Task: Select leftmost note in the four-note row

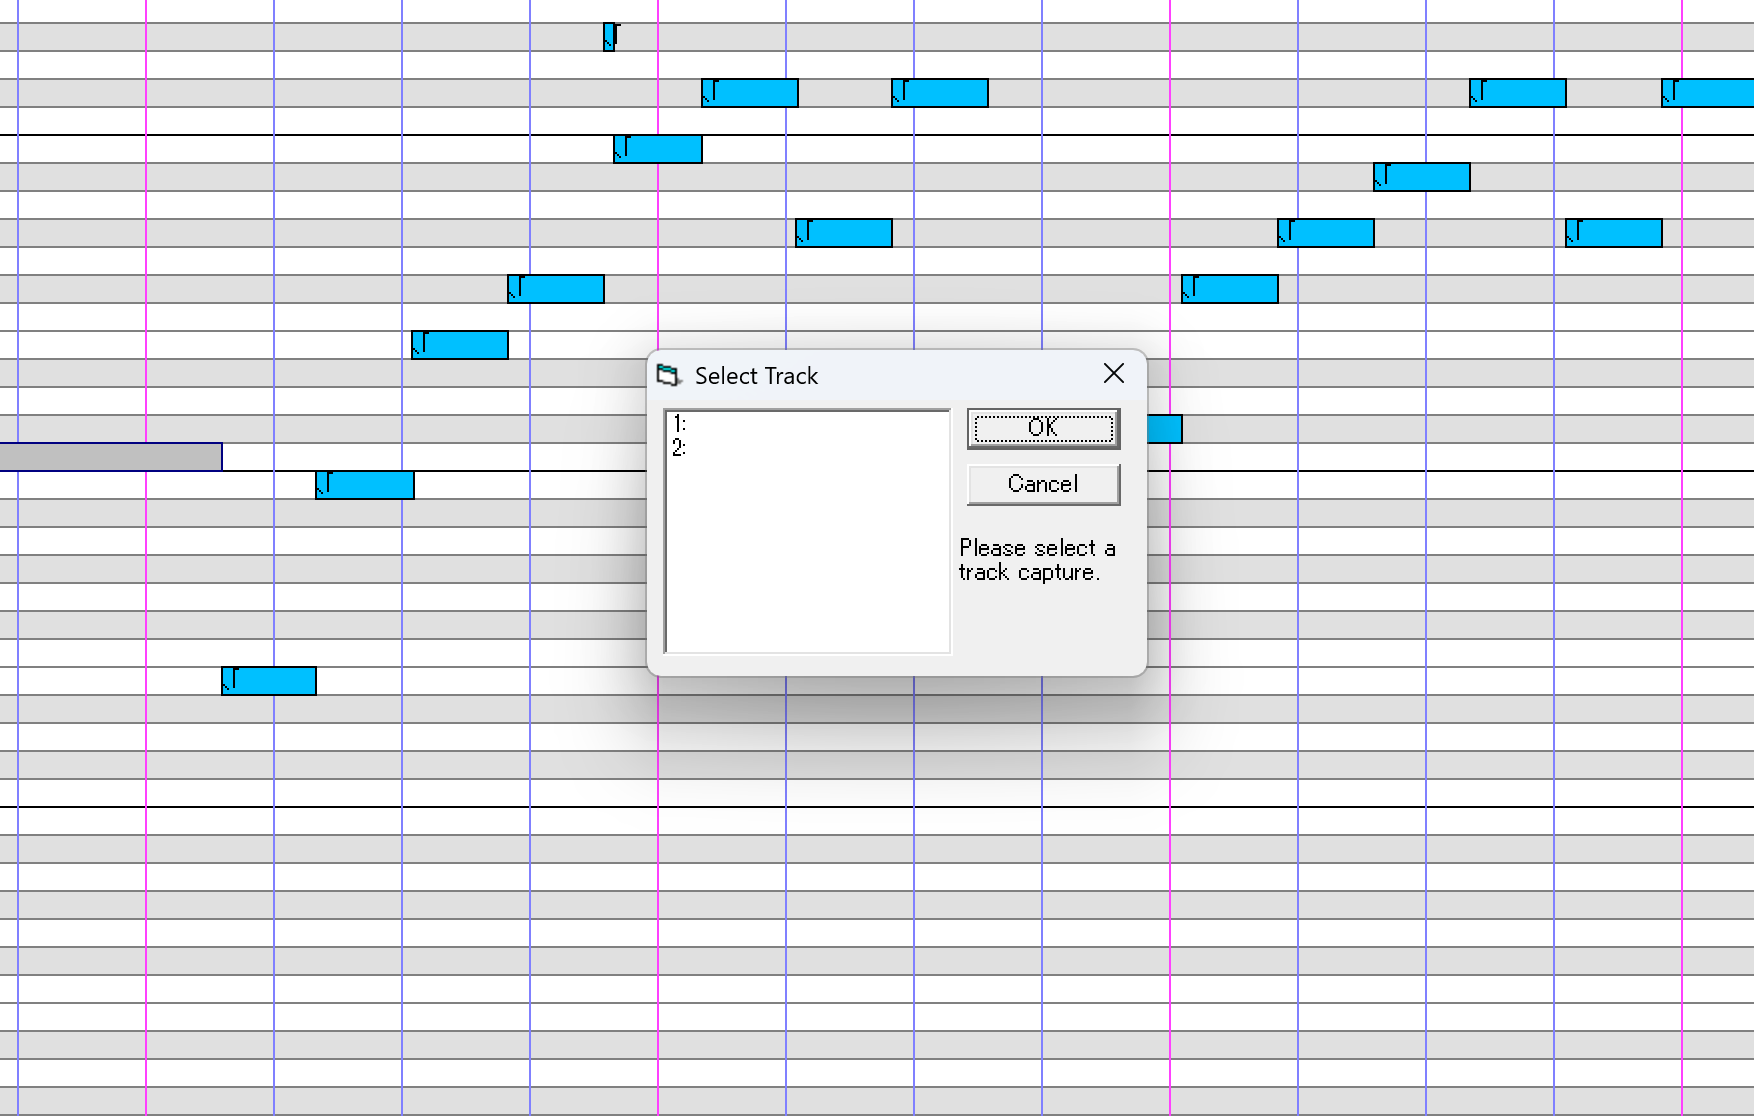Action: coord(750,93)
